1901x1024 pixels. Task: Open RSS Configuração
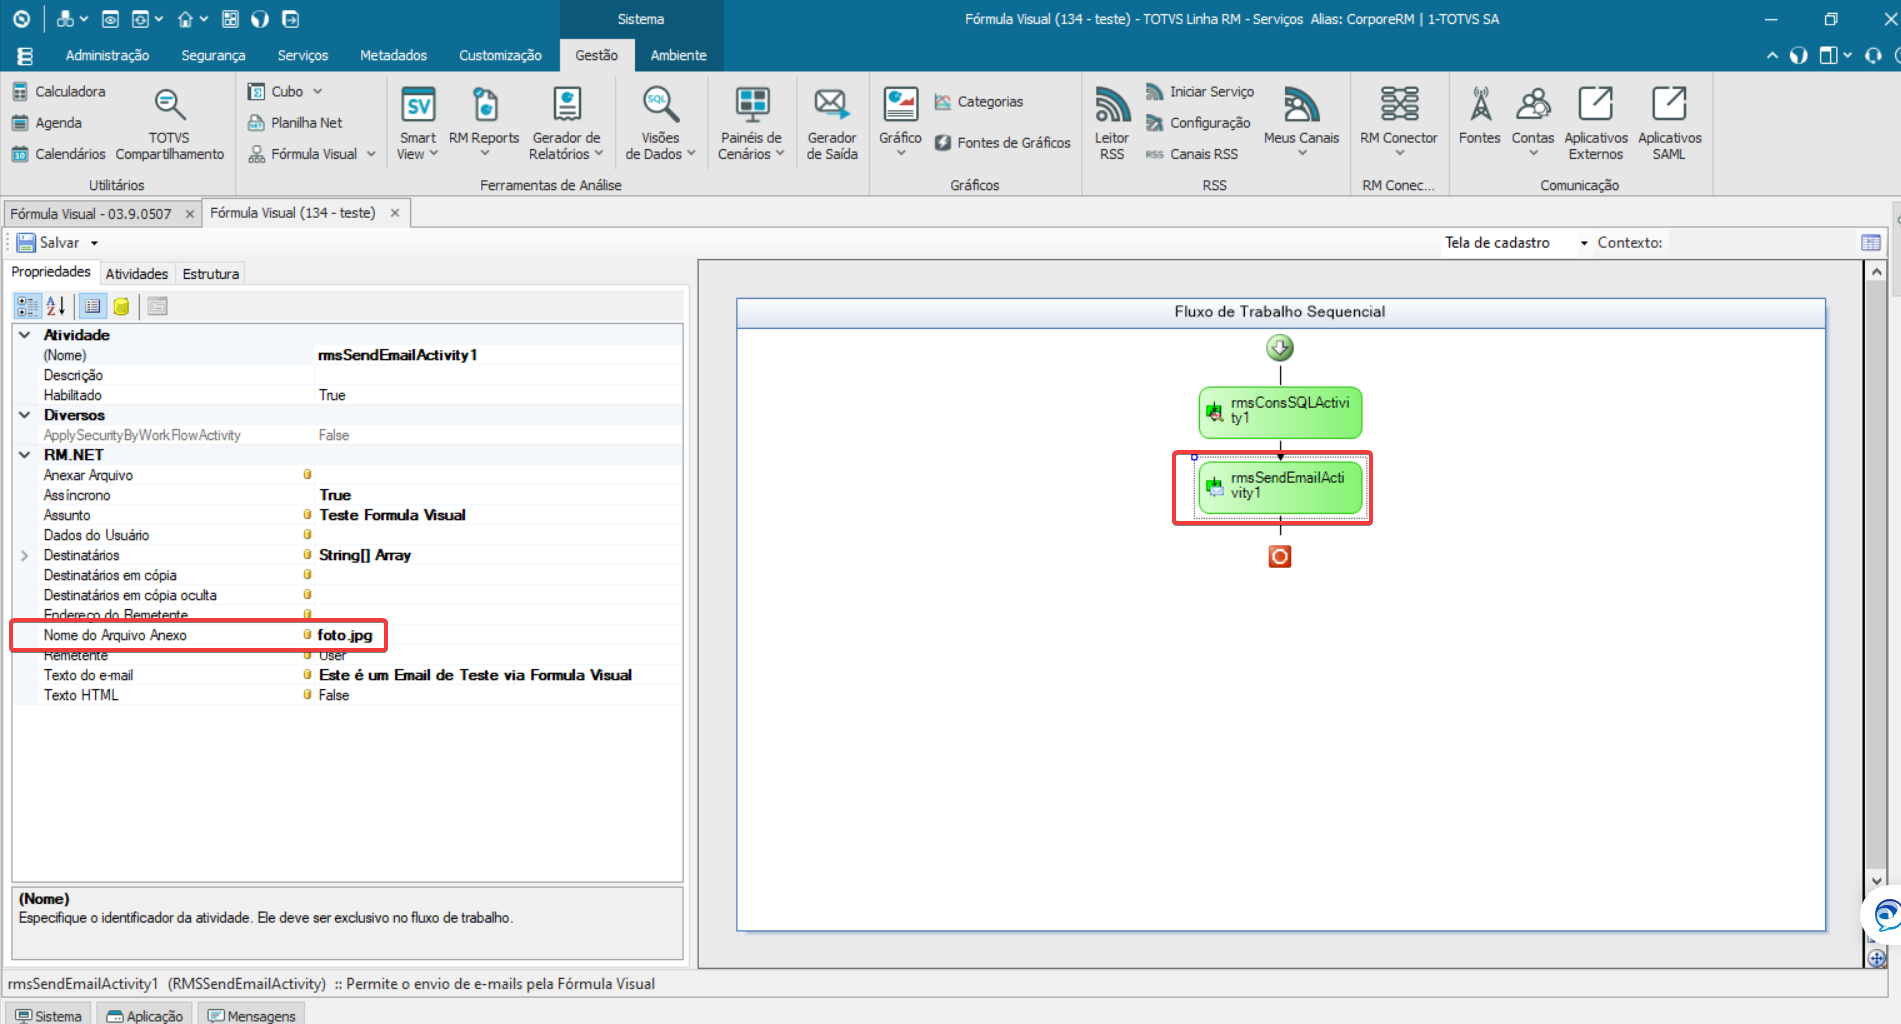pyautogui.click(x=1198, y=122)
